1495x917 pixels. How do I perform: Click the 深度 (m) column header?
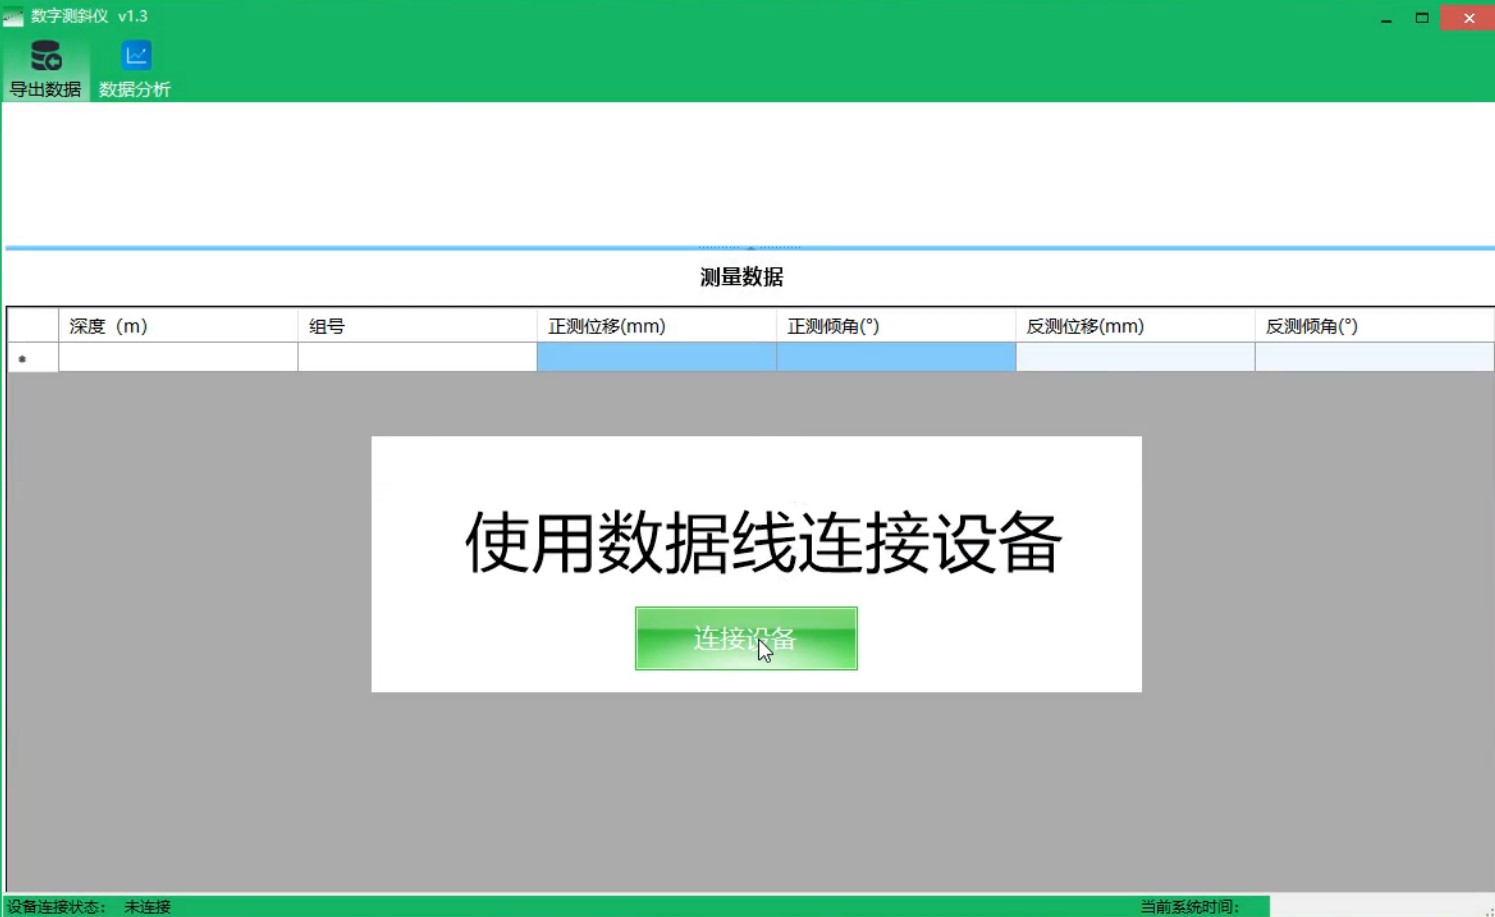(x=178, y=326)
